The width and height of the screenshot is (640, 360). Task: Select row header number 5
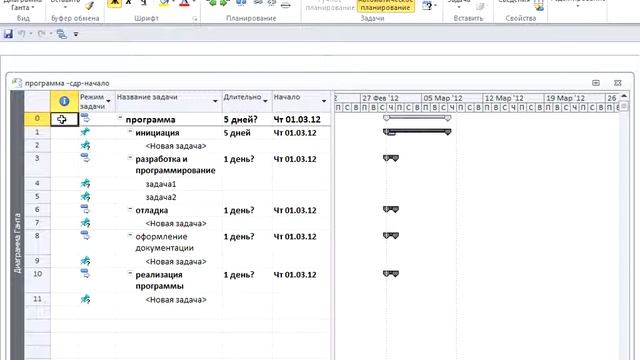(37, 197)
